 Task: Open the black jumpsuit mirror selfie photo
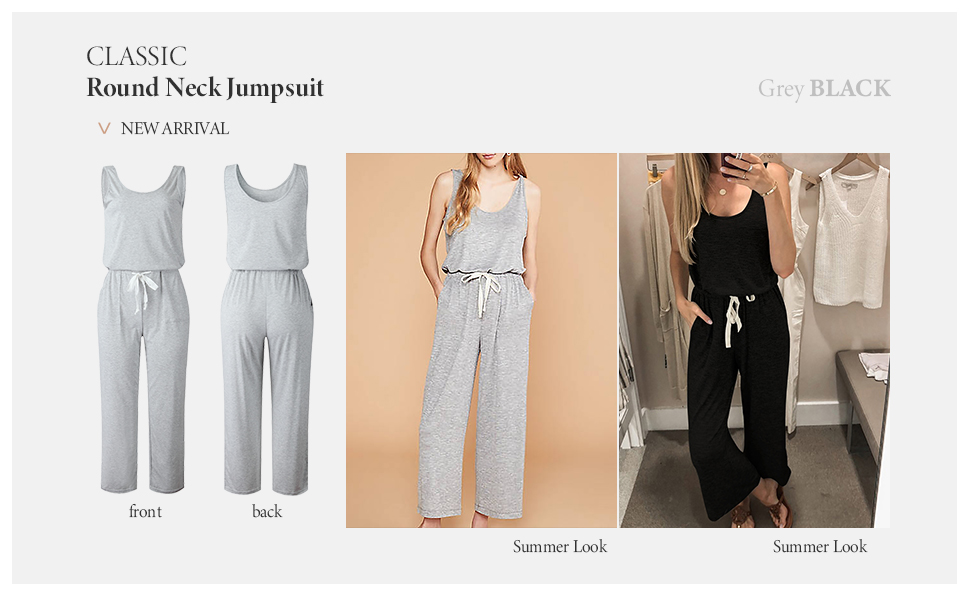755,340
